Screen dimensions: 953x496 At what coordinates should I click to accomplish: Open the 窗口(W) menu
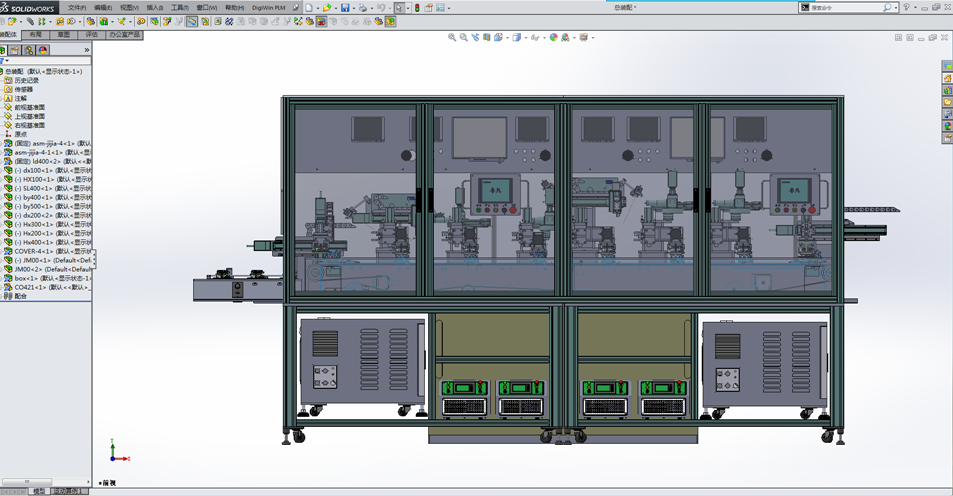click(207, 8)
